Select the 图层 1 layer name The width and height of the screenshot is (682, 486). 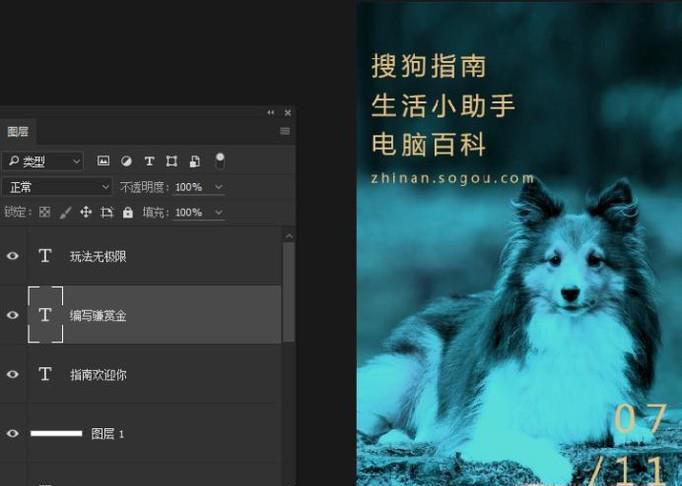[107, 434]
